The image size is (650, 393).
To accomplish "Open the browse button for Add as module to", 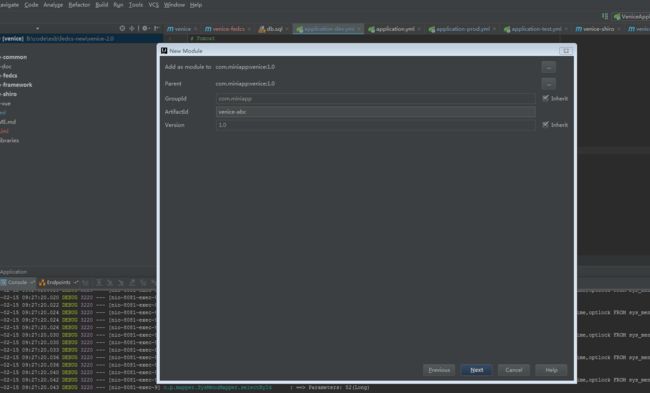I will click(548, 67).
